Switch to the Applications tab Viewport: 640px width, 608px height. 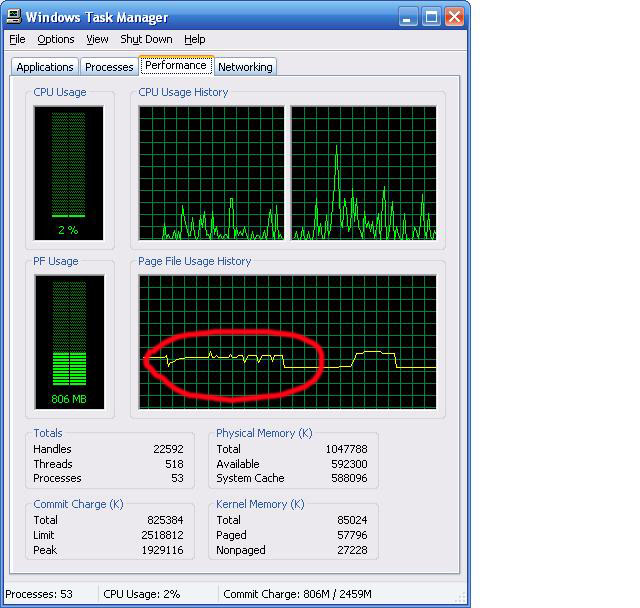coord(45,67)
